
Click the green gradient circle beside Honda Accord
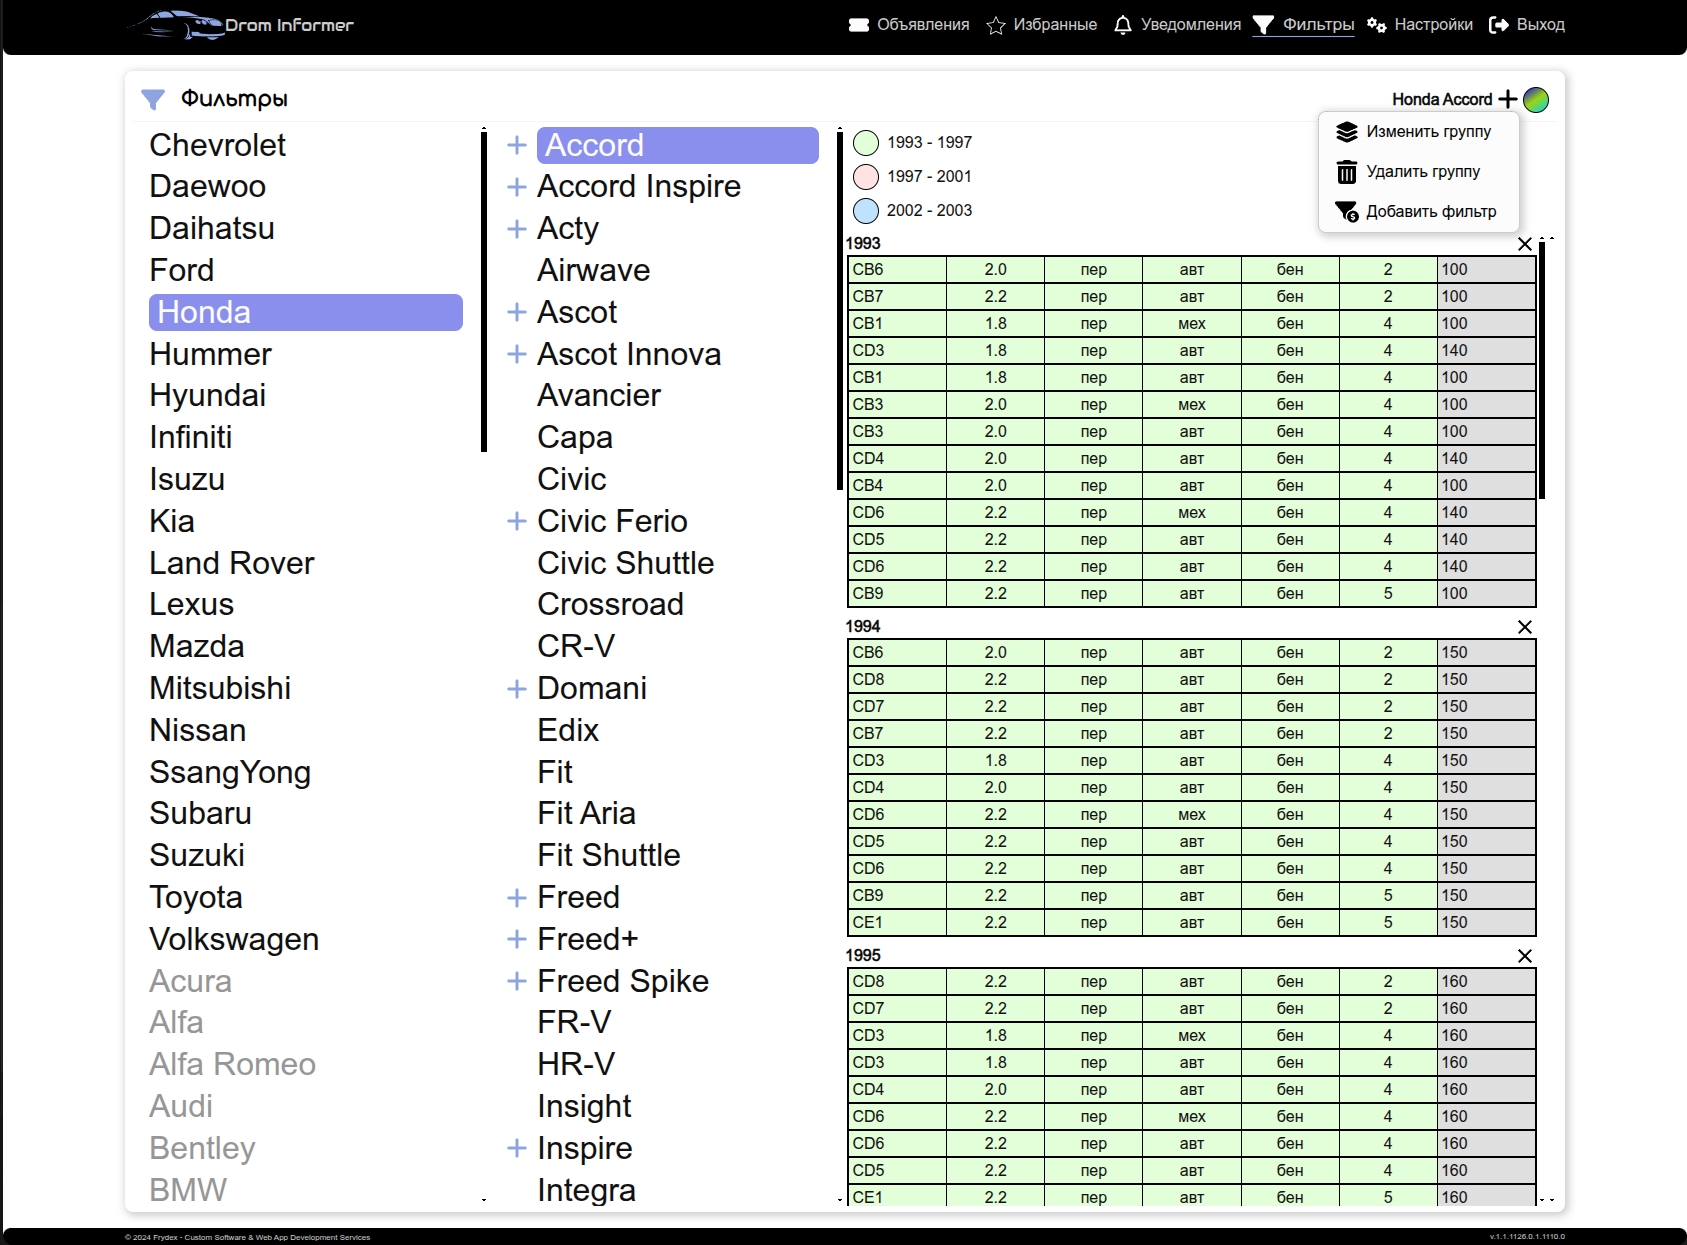(1536, 99)
